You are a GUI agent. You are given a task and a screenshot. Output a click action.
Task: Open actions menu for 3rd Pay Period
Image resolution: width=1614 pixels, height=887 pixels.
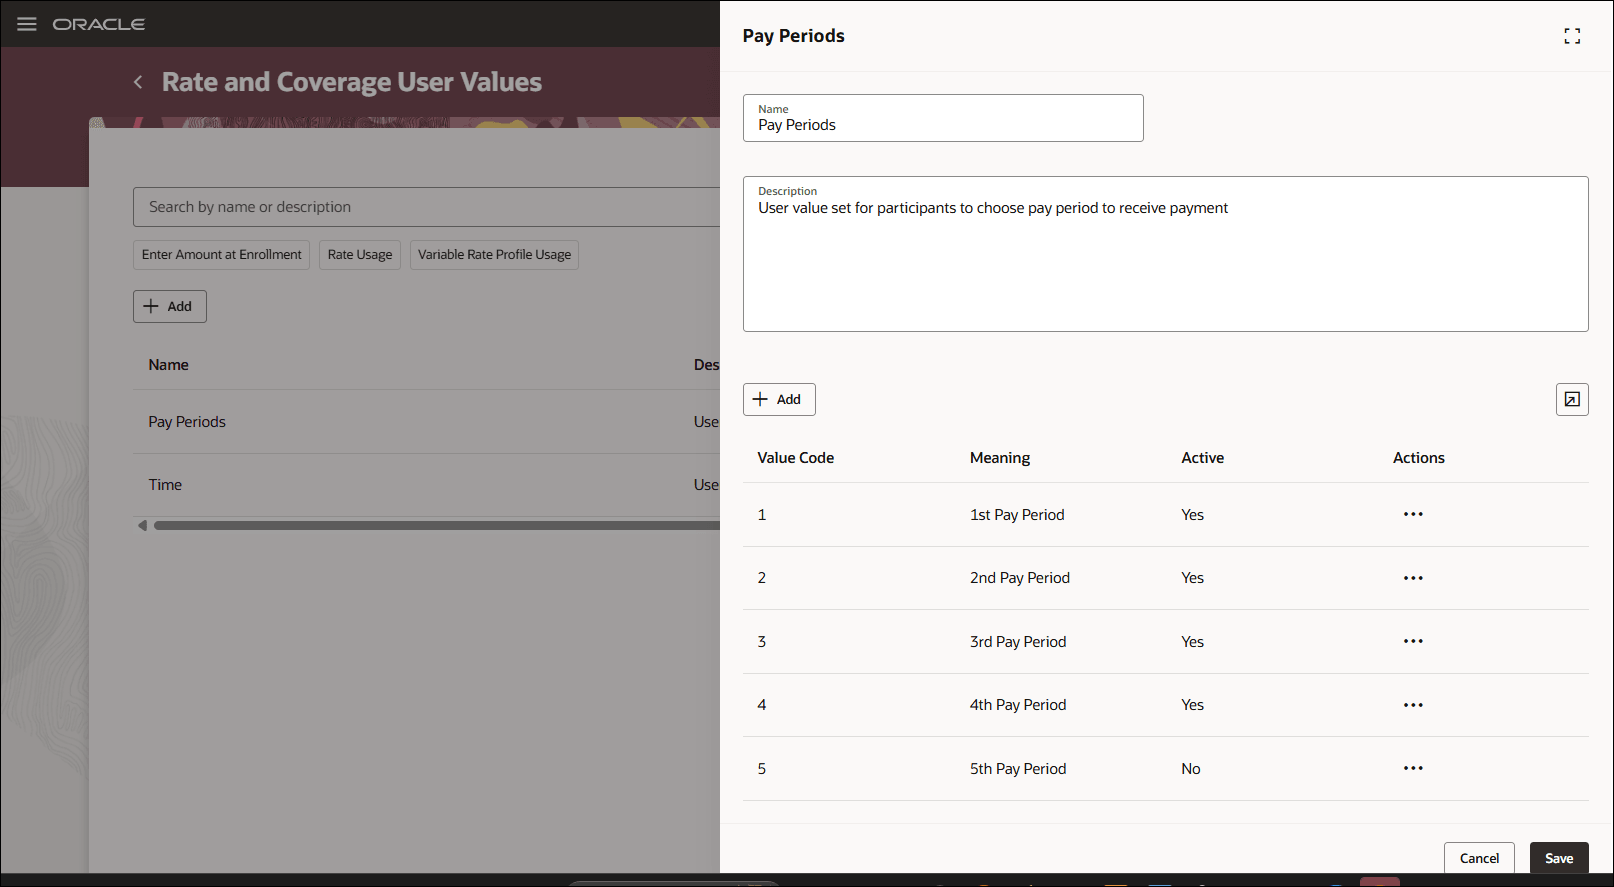click(x=1413, y=641)
